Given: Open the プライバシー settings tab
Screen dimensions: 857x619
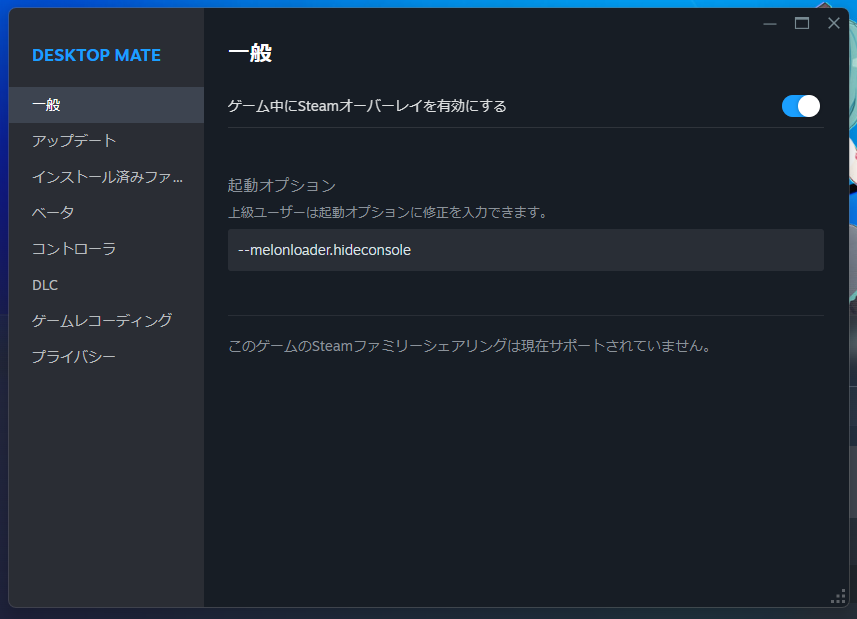Looking at the screenshot, I should [106, 357].
